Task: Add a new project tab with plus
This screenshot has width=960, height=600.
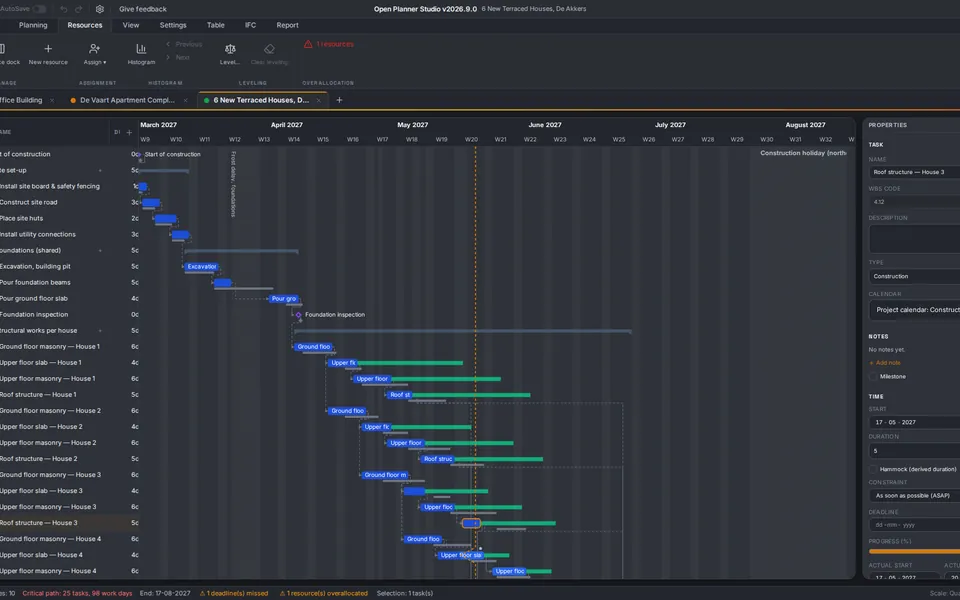Action: point(339,100)
